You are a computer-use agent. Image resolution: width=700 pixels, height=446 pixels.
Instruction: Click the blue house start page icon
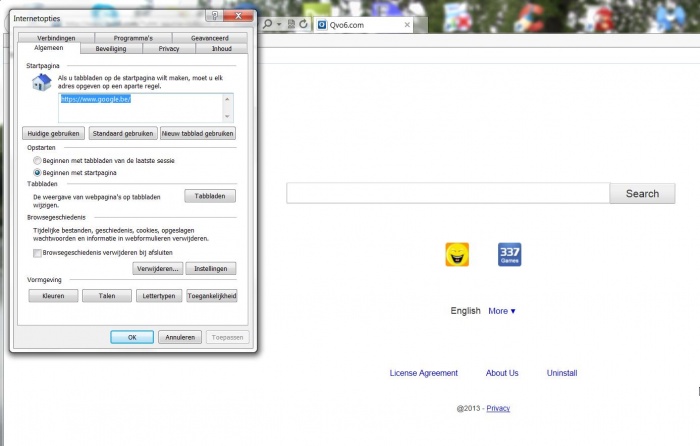point(42,83)
